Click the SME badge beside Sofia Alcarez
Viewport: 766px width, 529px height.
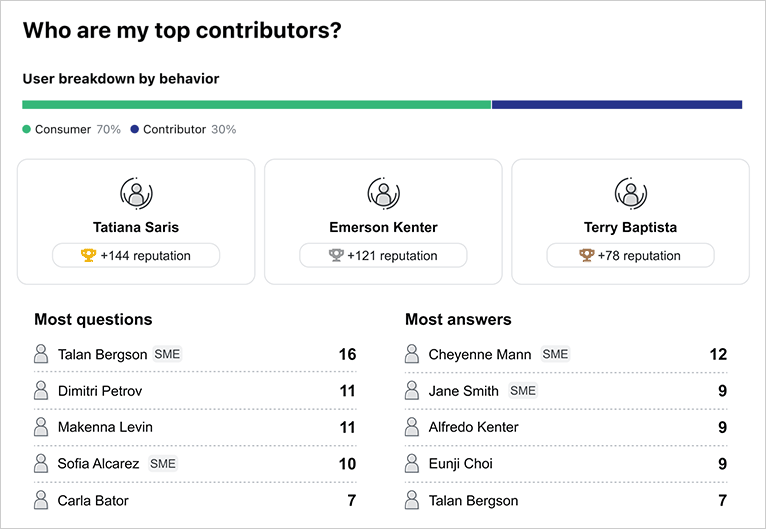(x=163, y=463)
